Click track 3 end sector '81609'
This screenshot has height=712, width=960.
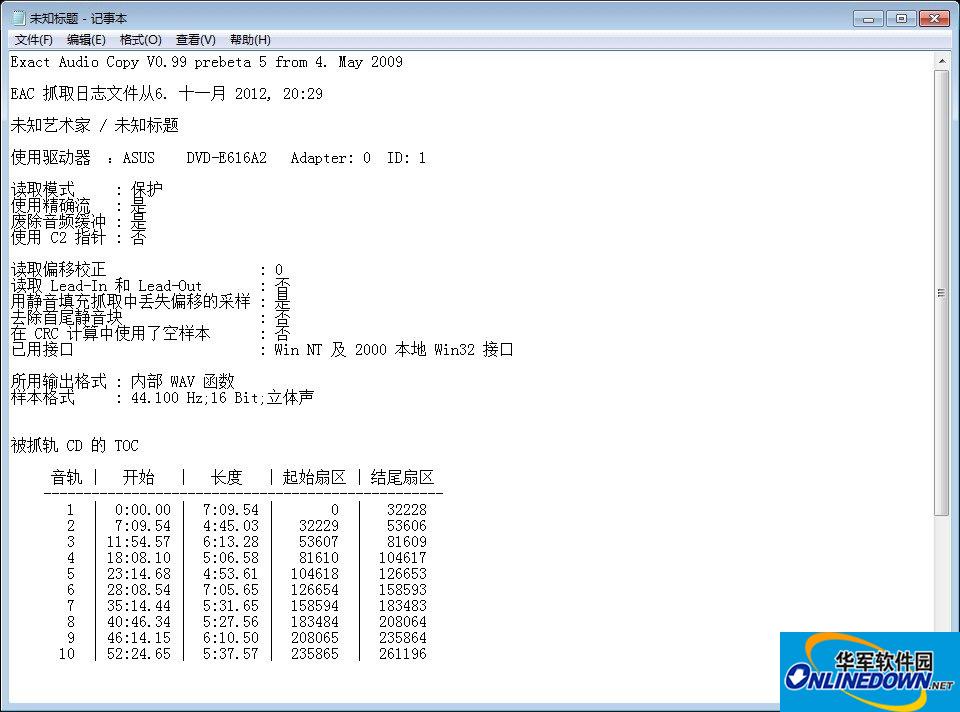coord(407,542)
